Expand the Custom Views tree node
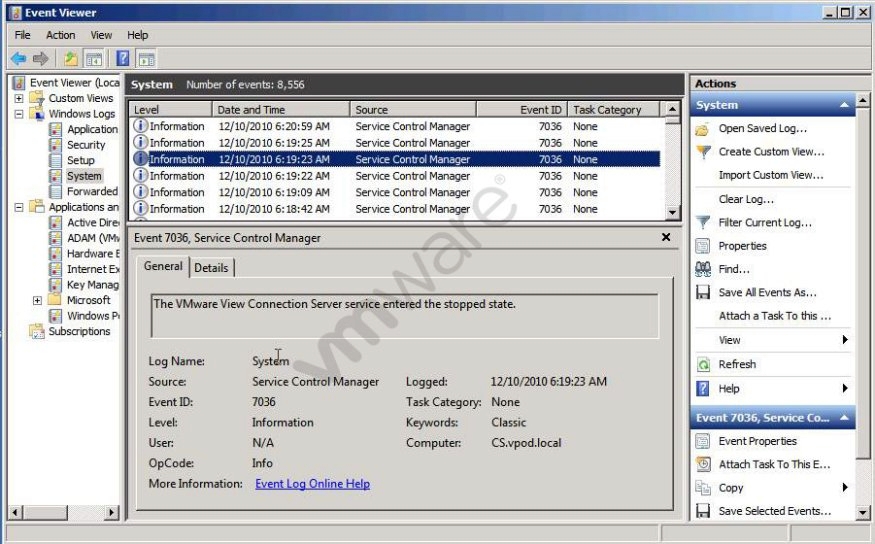The width and height of the screenshot is (875, 544). click(x=19, y=98)
